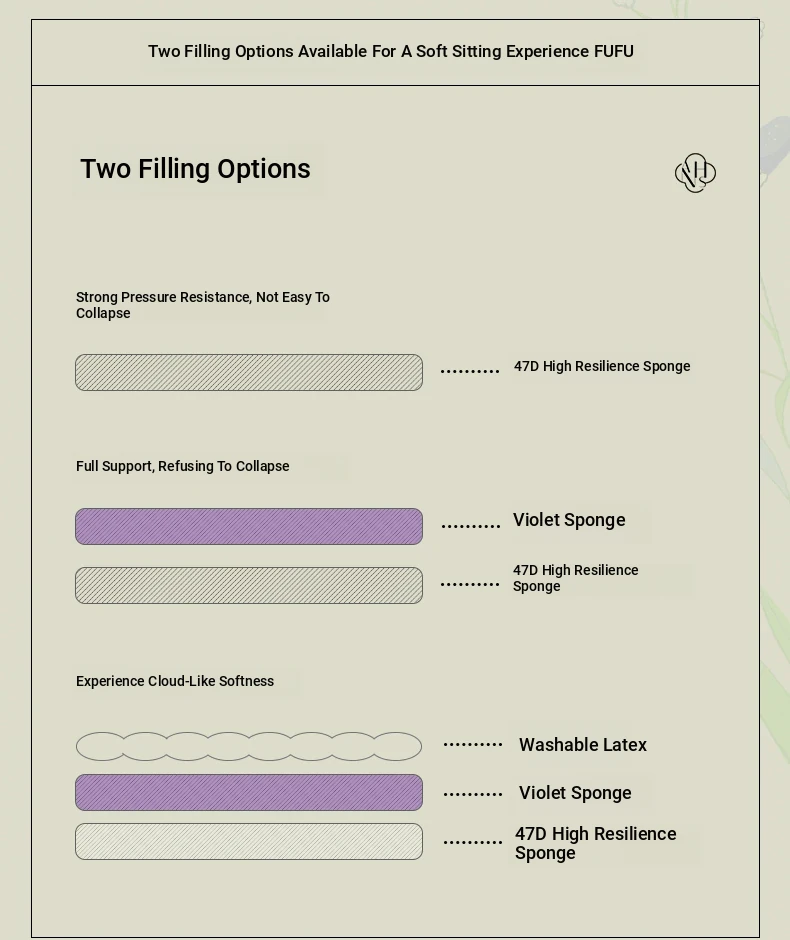Click the single-line "47D High Resilience Sponge" label
Viewport: 790px width, 940px height.
tap(602, 366)
